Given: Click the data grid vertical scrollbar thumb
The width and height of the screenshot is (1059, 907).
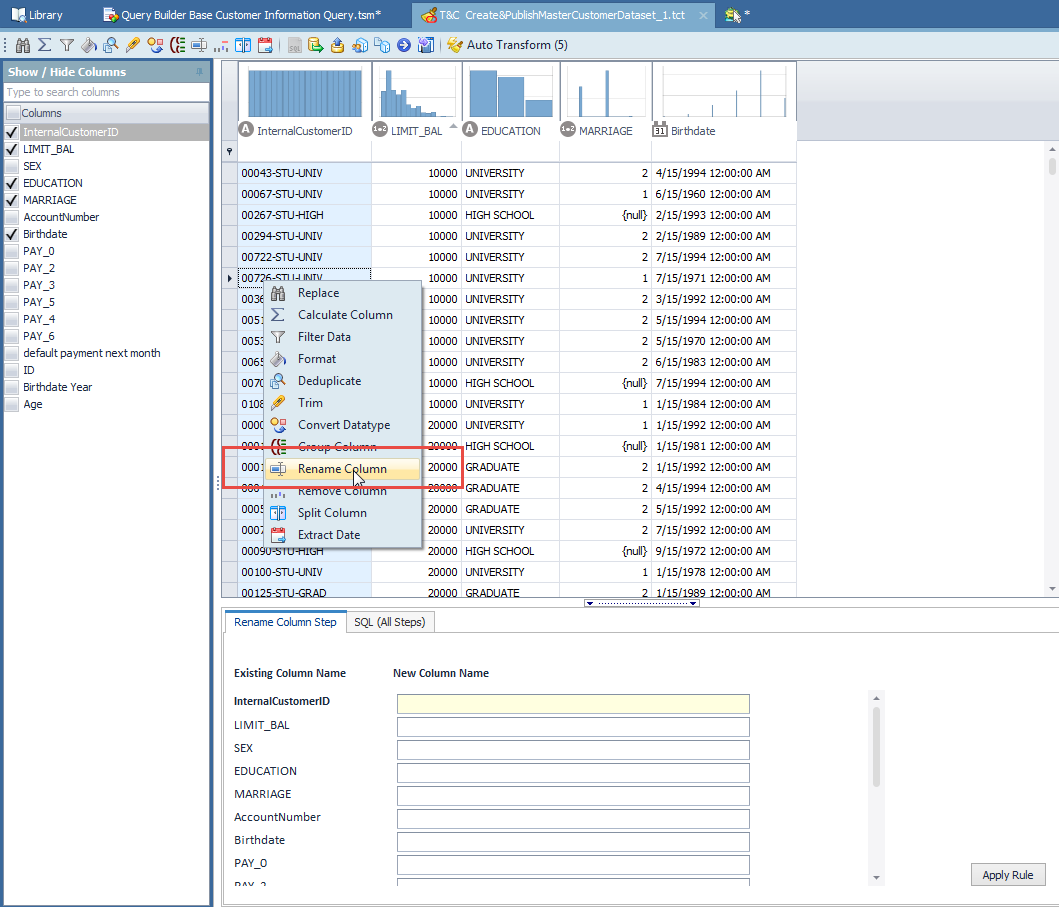Looking at the screenshot, I should point(1052,165).
